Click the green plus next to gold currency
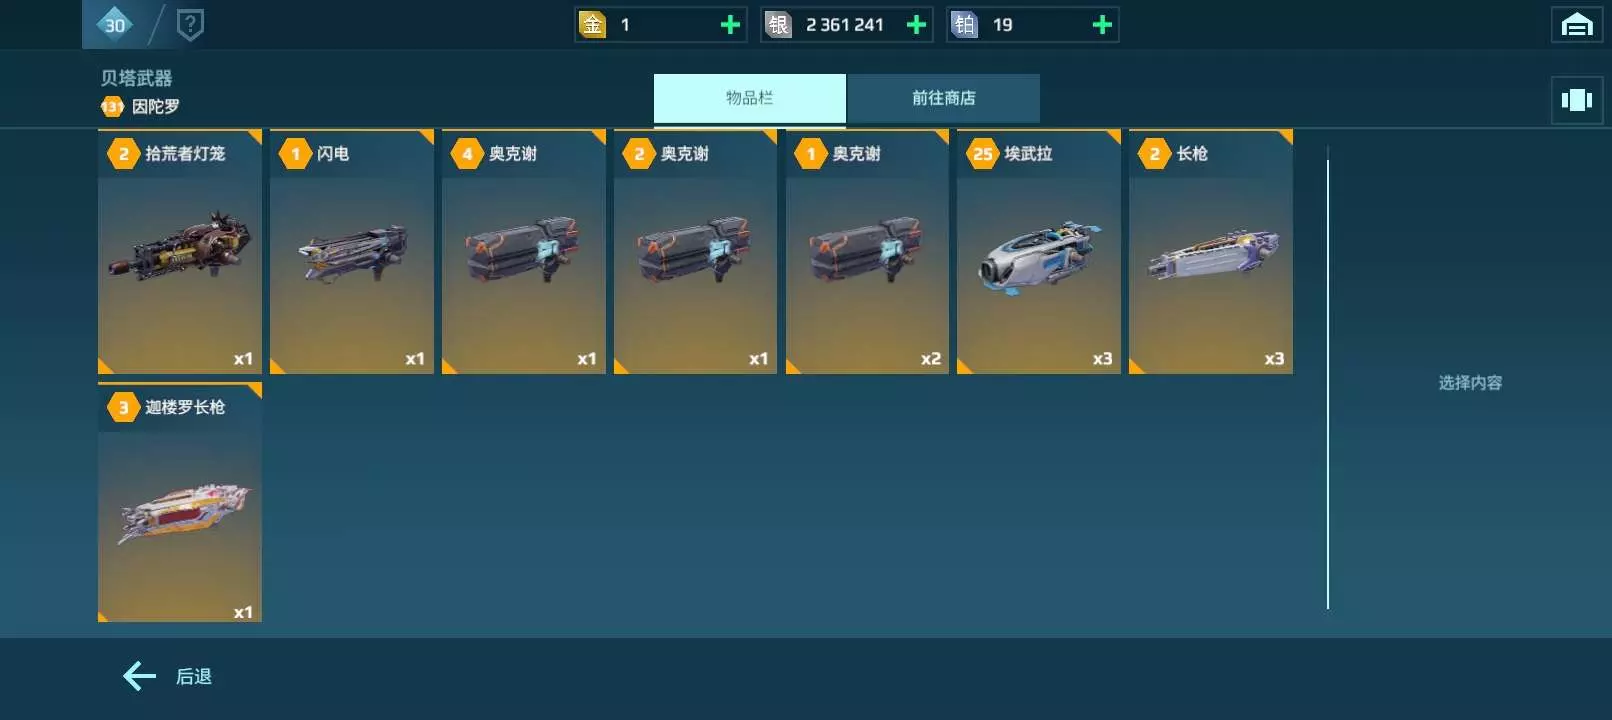Image resolution: width=1612 pixels, height=720 pixels. (x=730, y=25)
